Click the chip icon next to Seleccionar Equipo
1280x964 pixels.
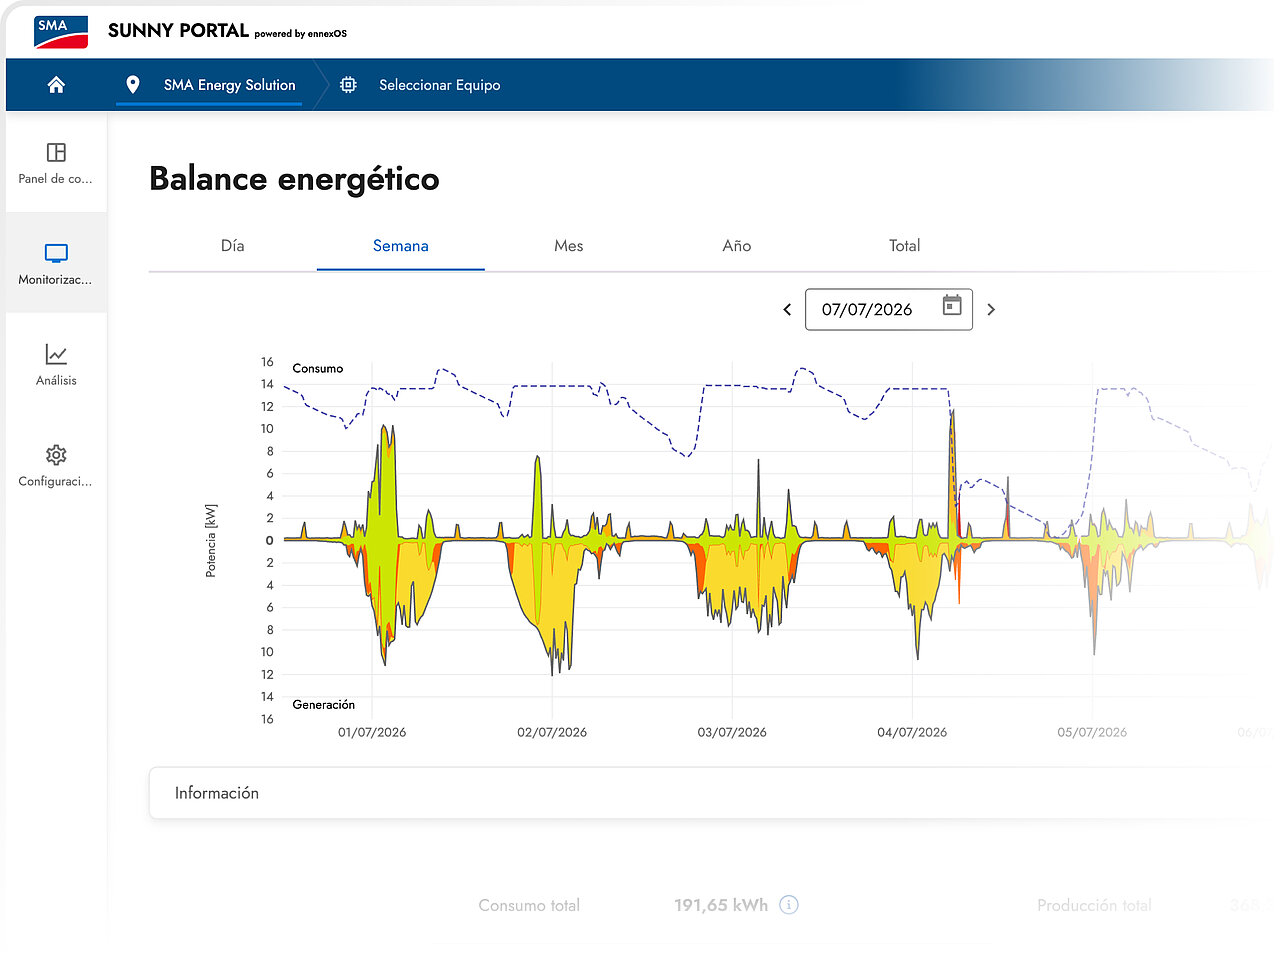pyautogui.click(x=348, y=85)
